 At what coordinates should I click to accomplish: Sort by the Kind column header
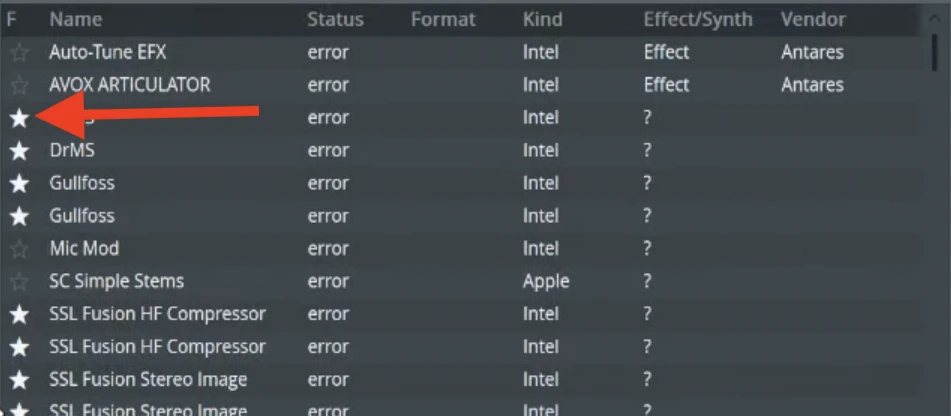tap(542, 19)
